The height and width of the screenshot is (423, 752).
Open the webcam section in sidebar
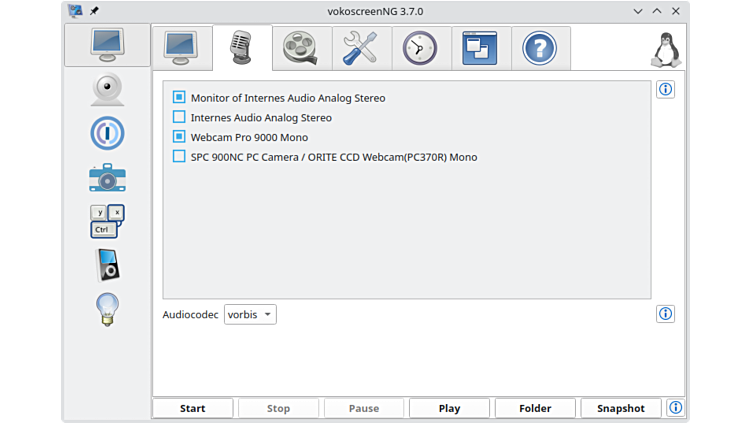coord(107,89)
